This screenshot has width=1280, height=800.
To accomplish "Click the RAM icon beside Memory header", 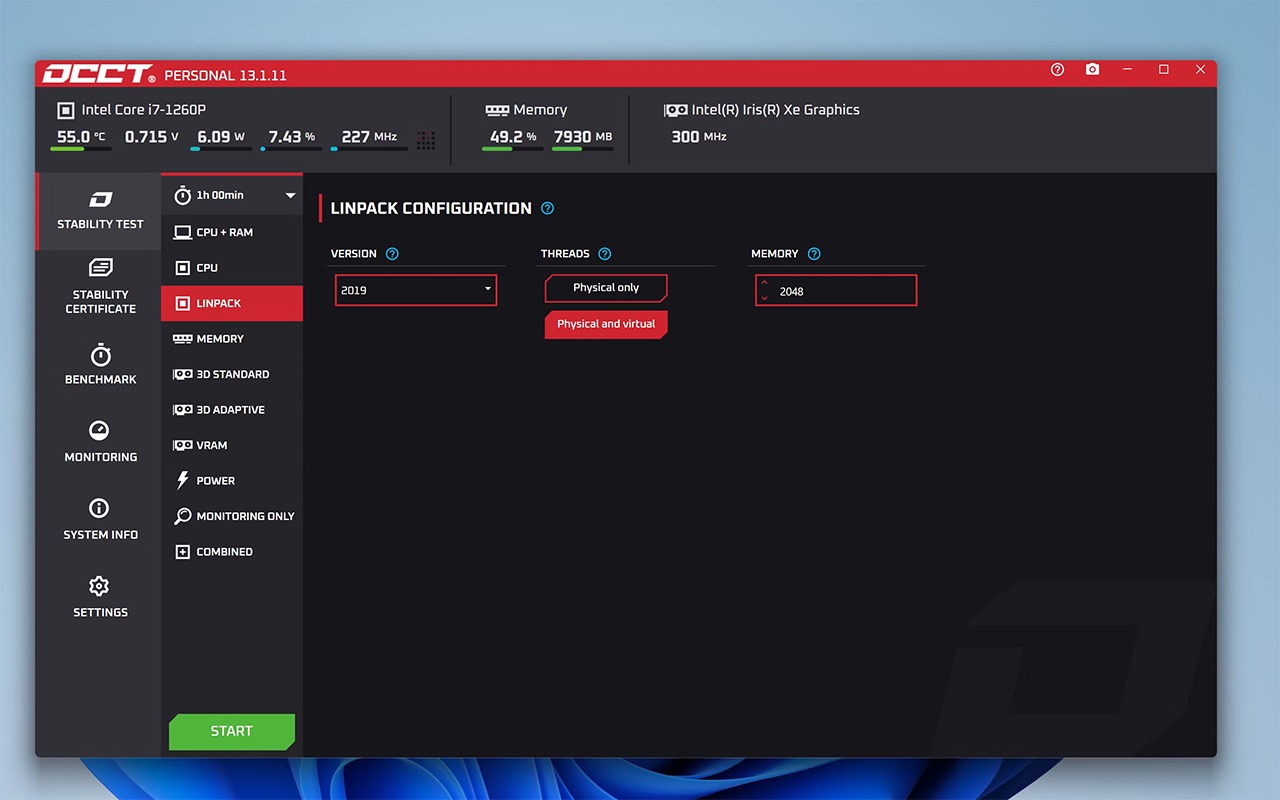I will coord(496,110).
